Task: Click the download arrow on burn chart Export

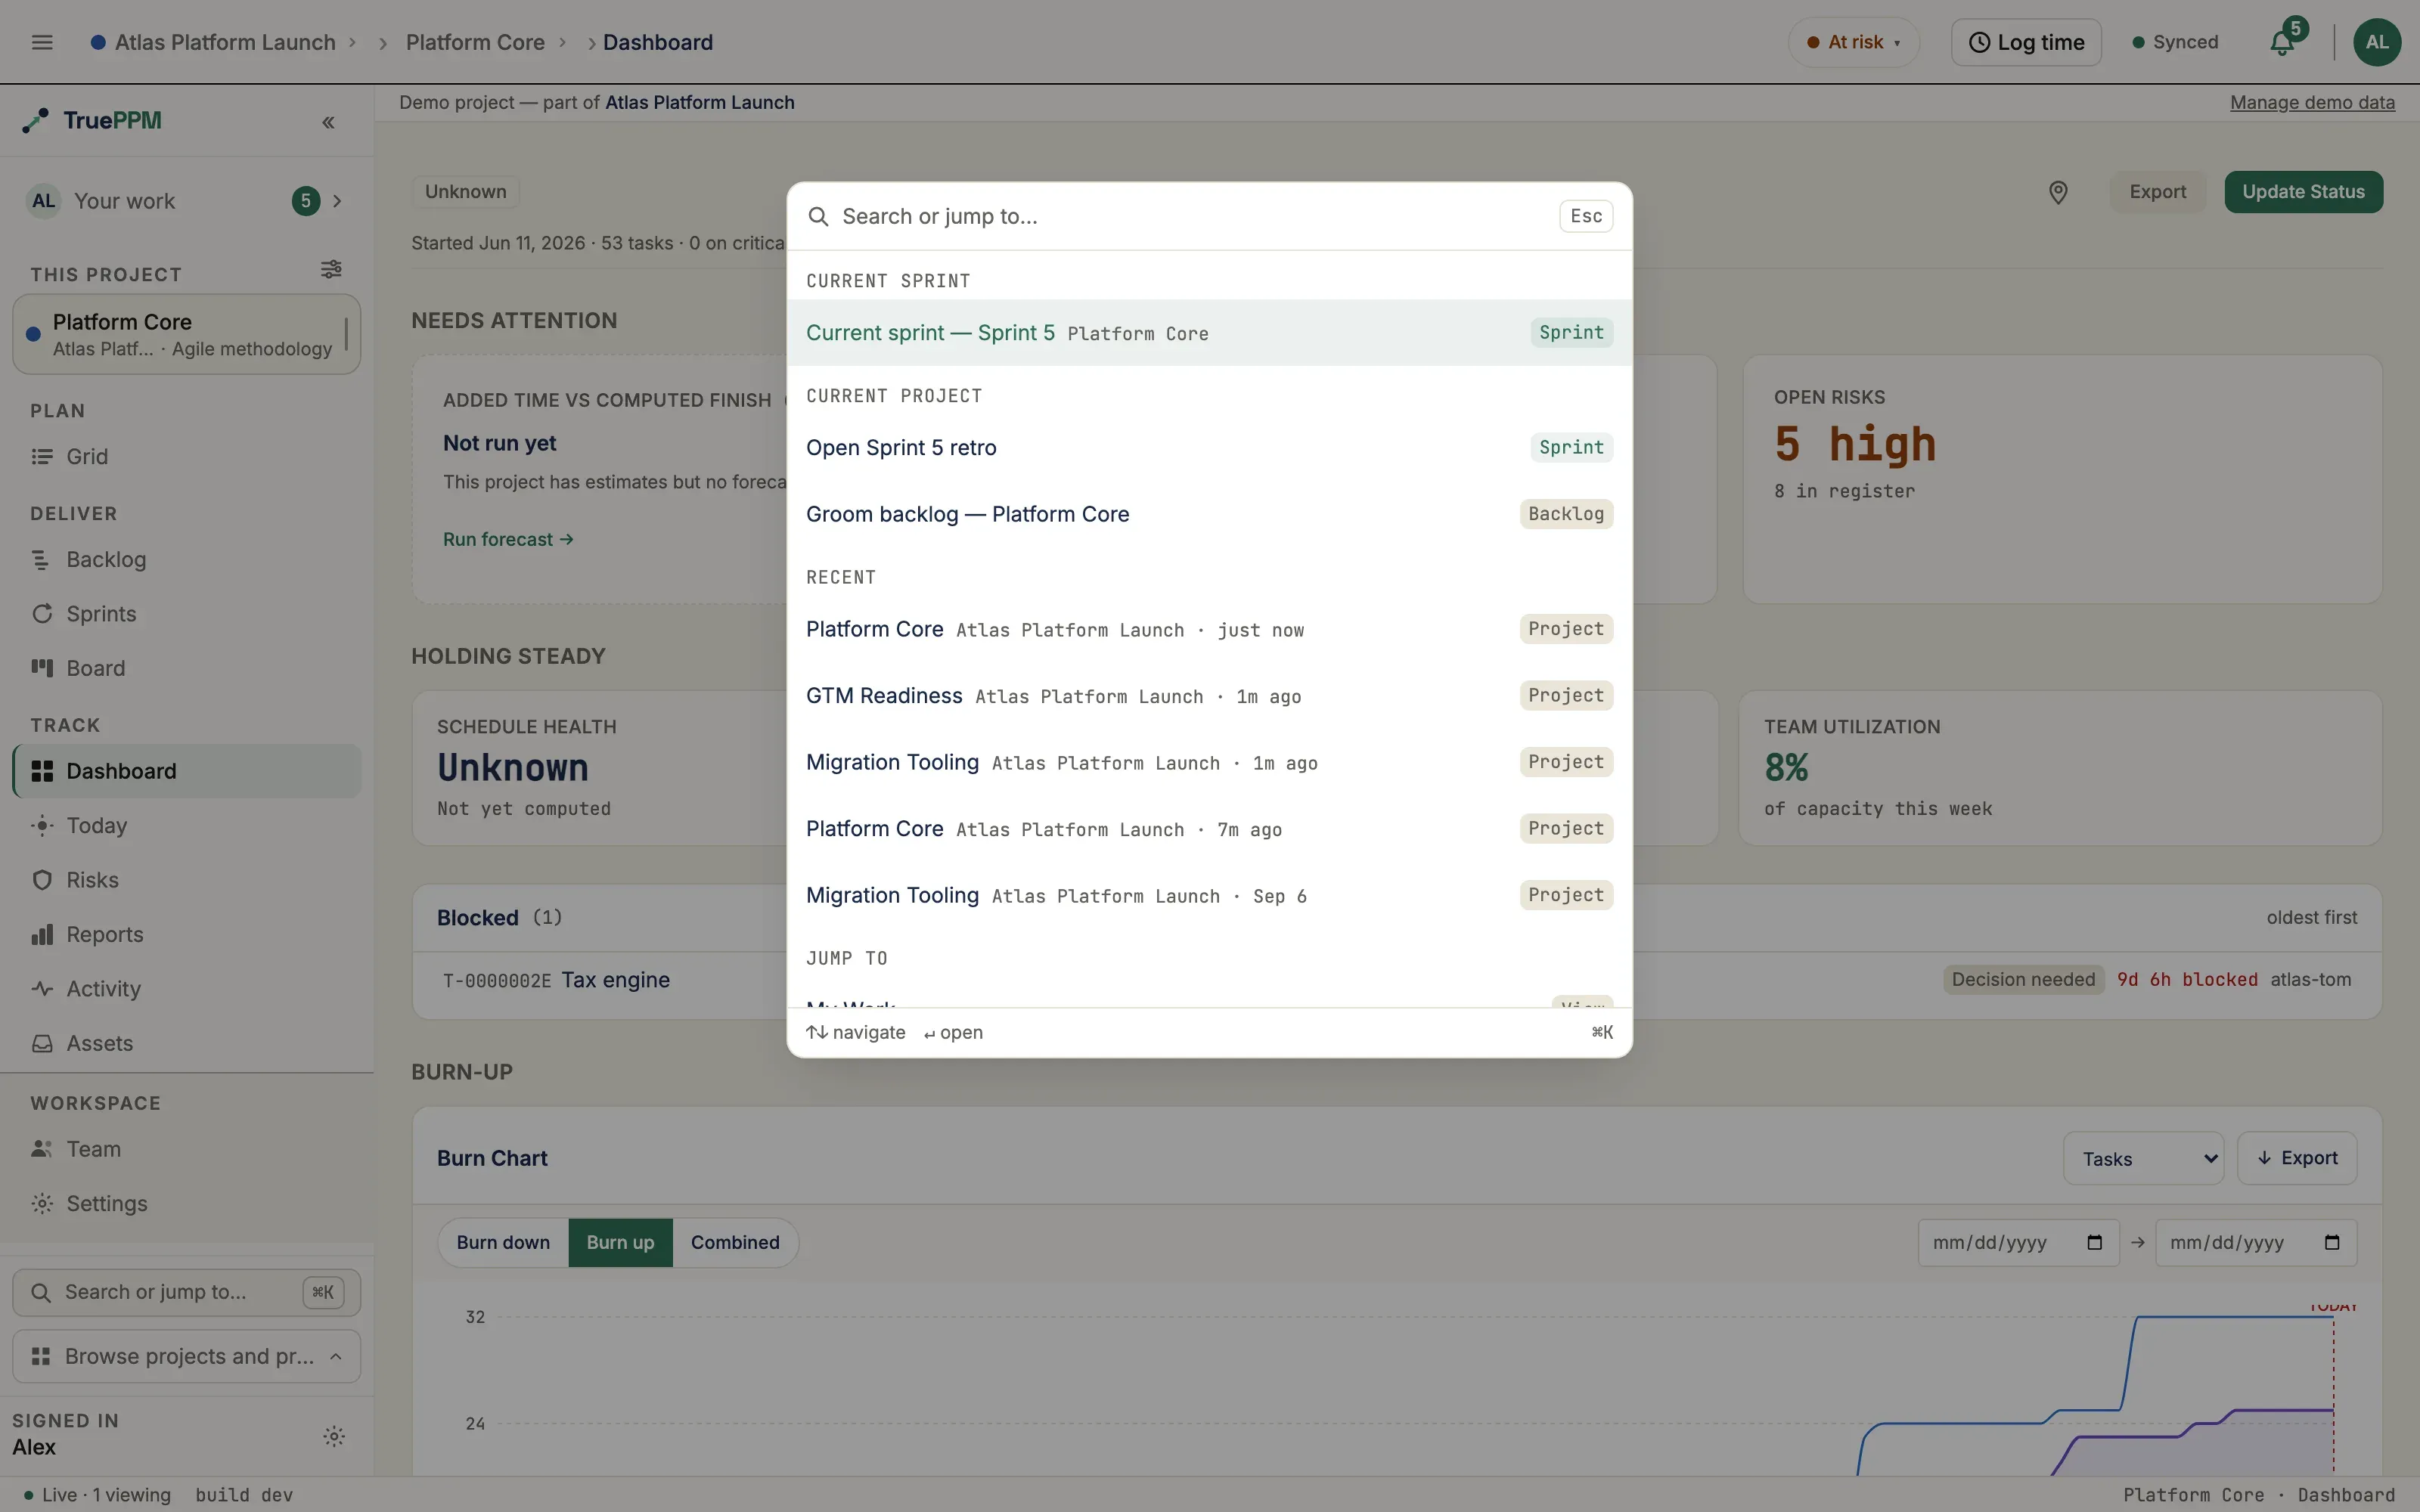Action: pos(2264,1158)
